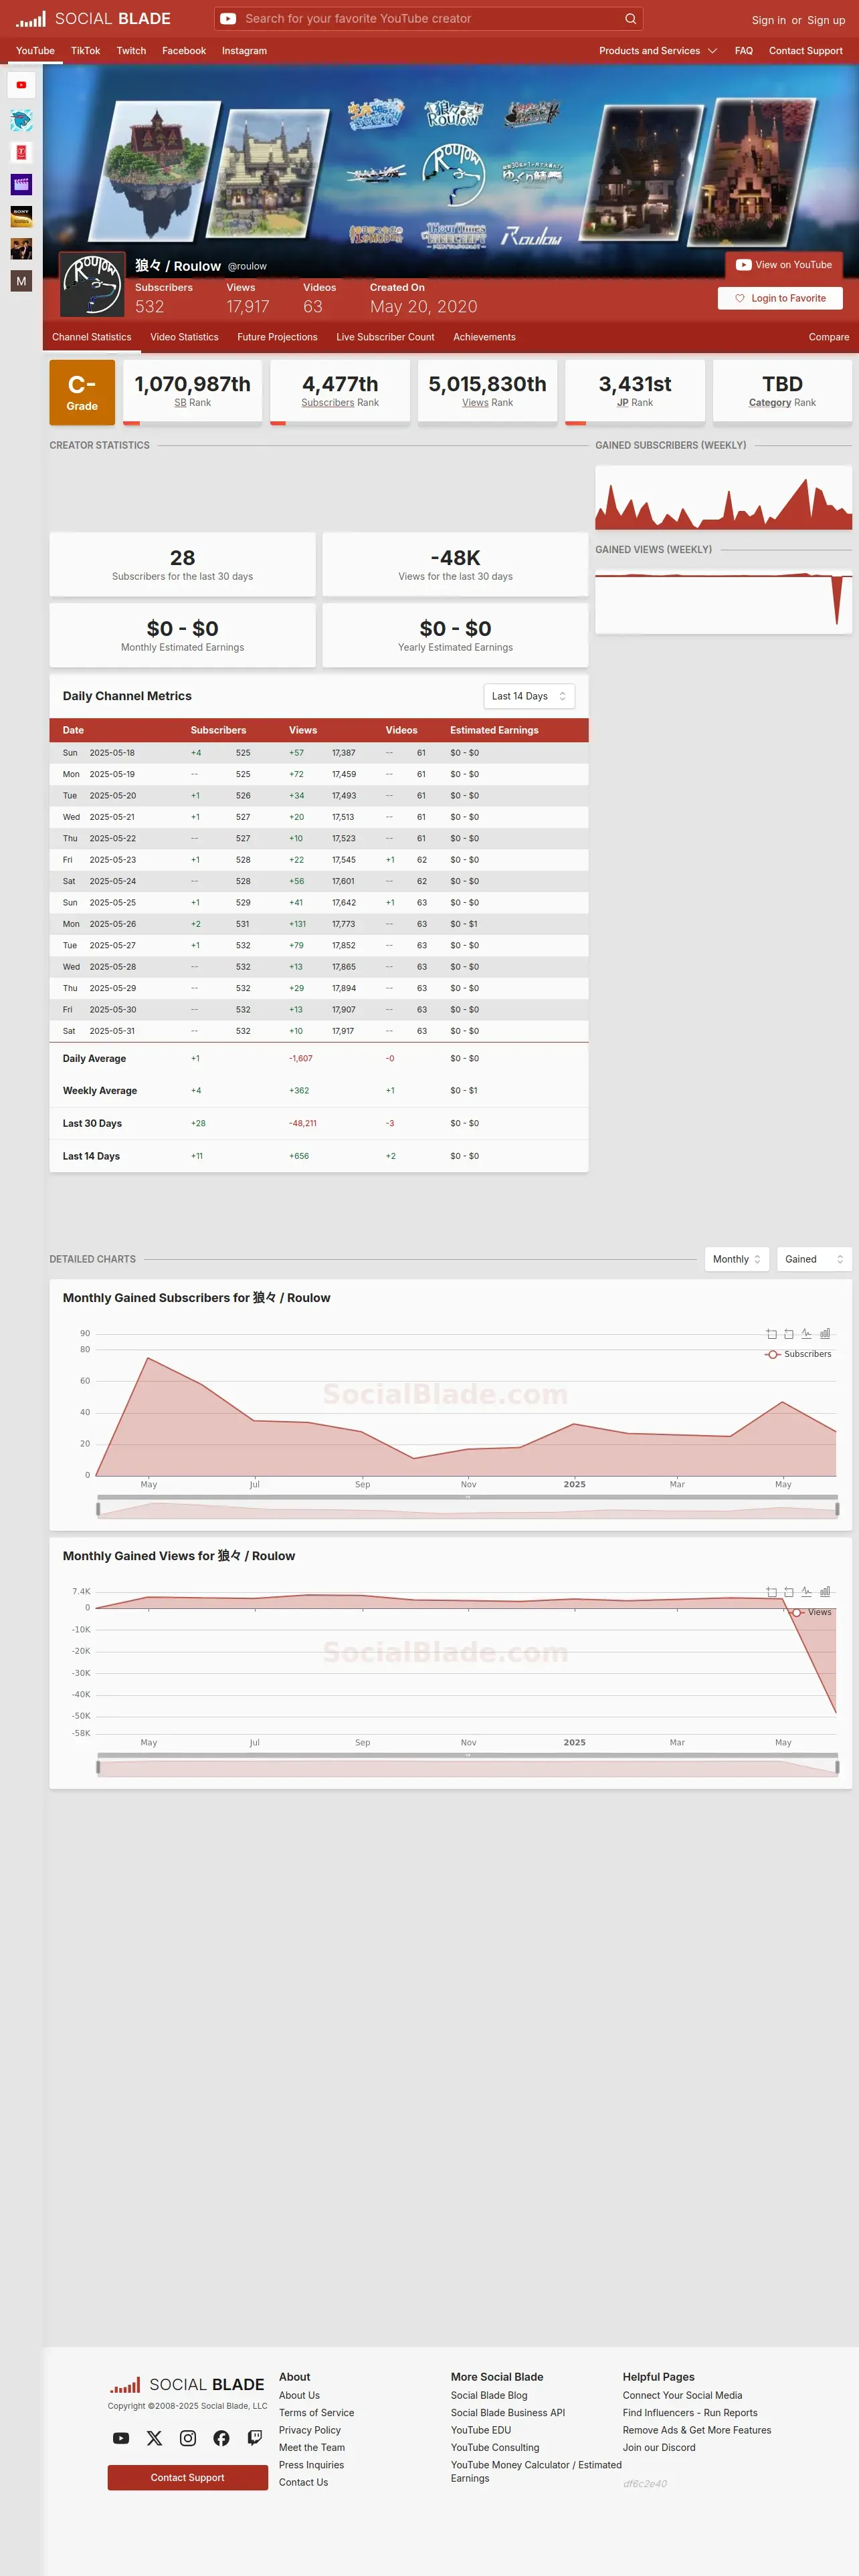Image resolution: width=859 pixels, height=2576 pixels.
Task: Click zoom reset icon on Subscribers chart
Action: (x=789, y=1333)
